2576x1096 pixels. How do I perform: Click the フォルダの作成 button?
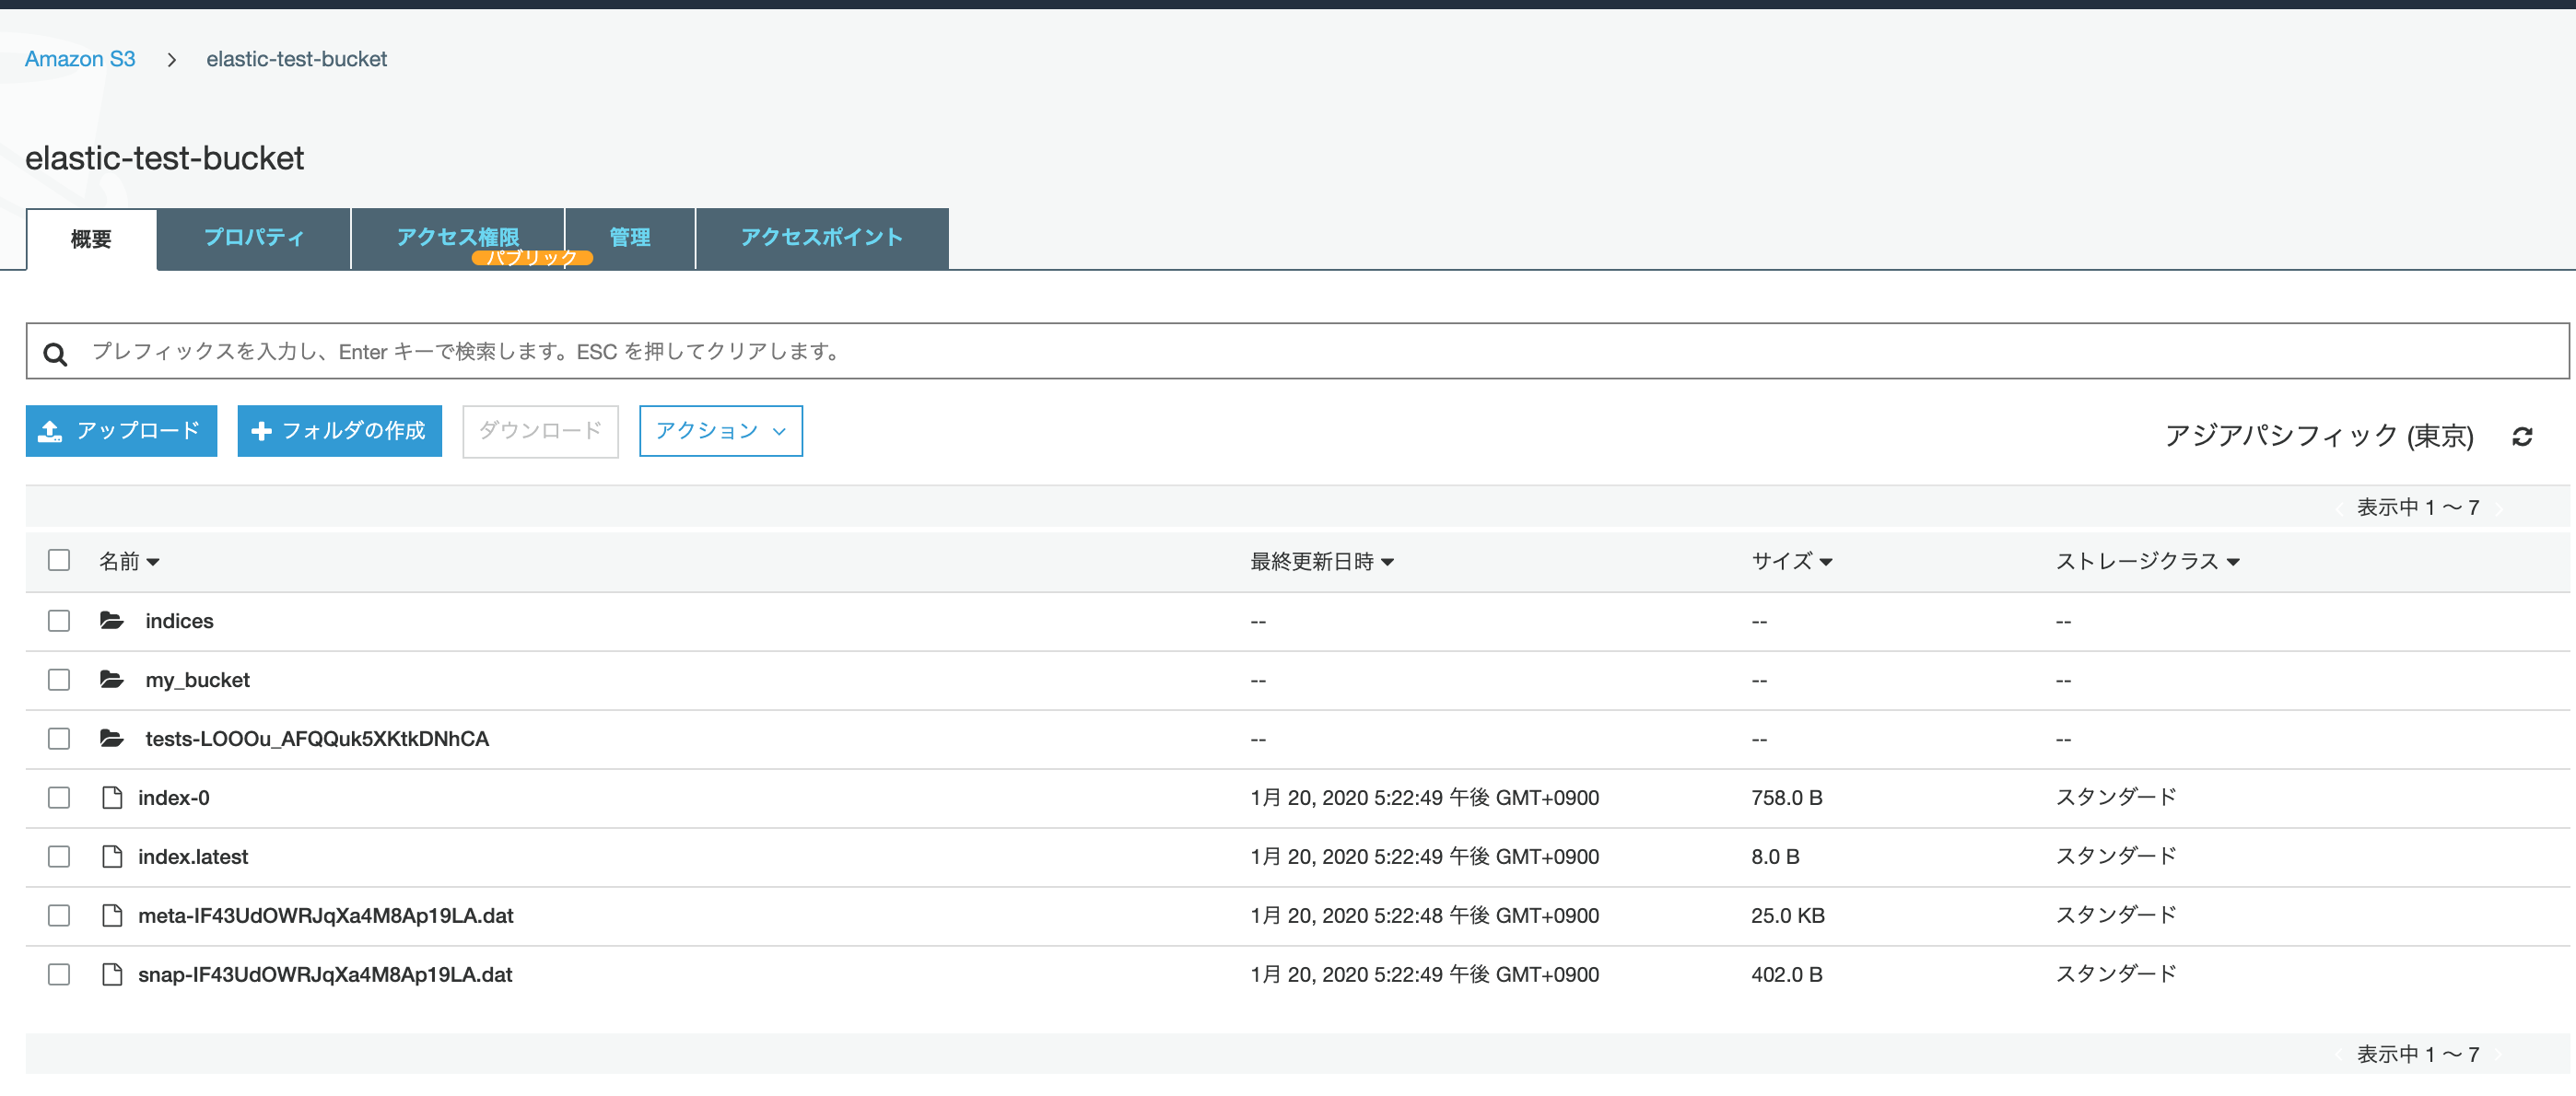pos(339,431)
